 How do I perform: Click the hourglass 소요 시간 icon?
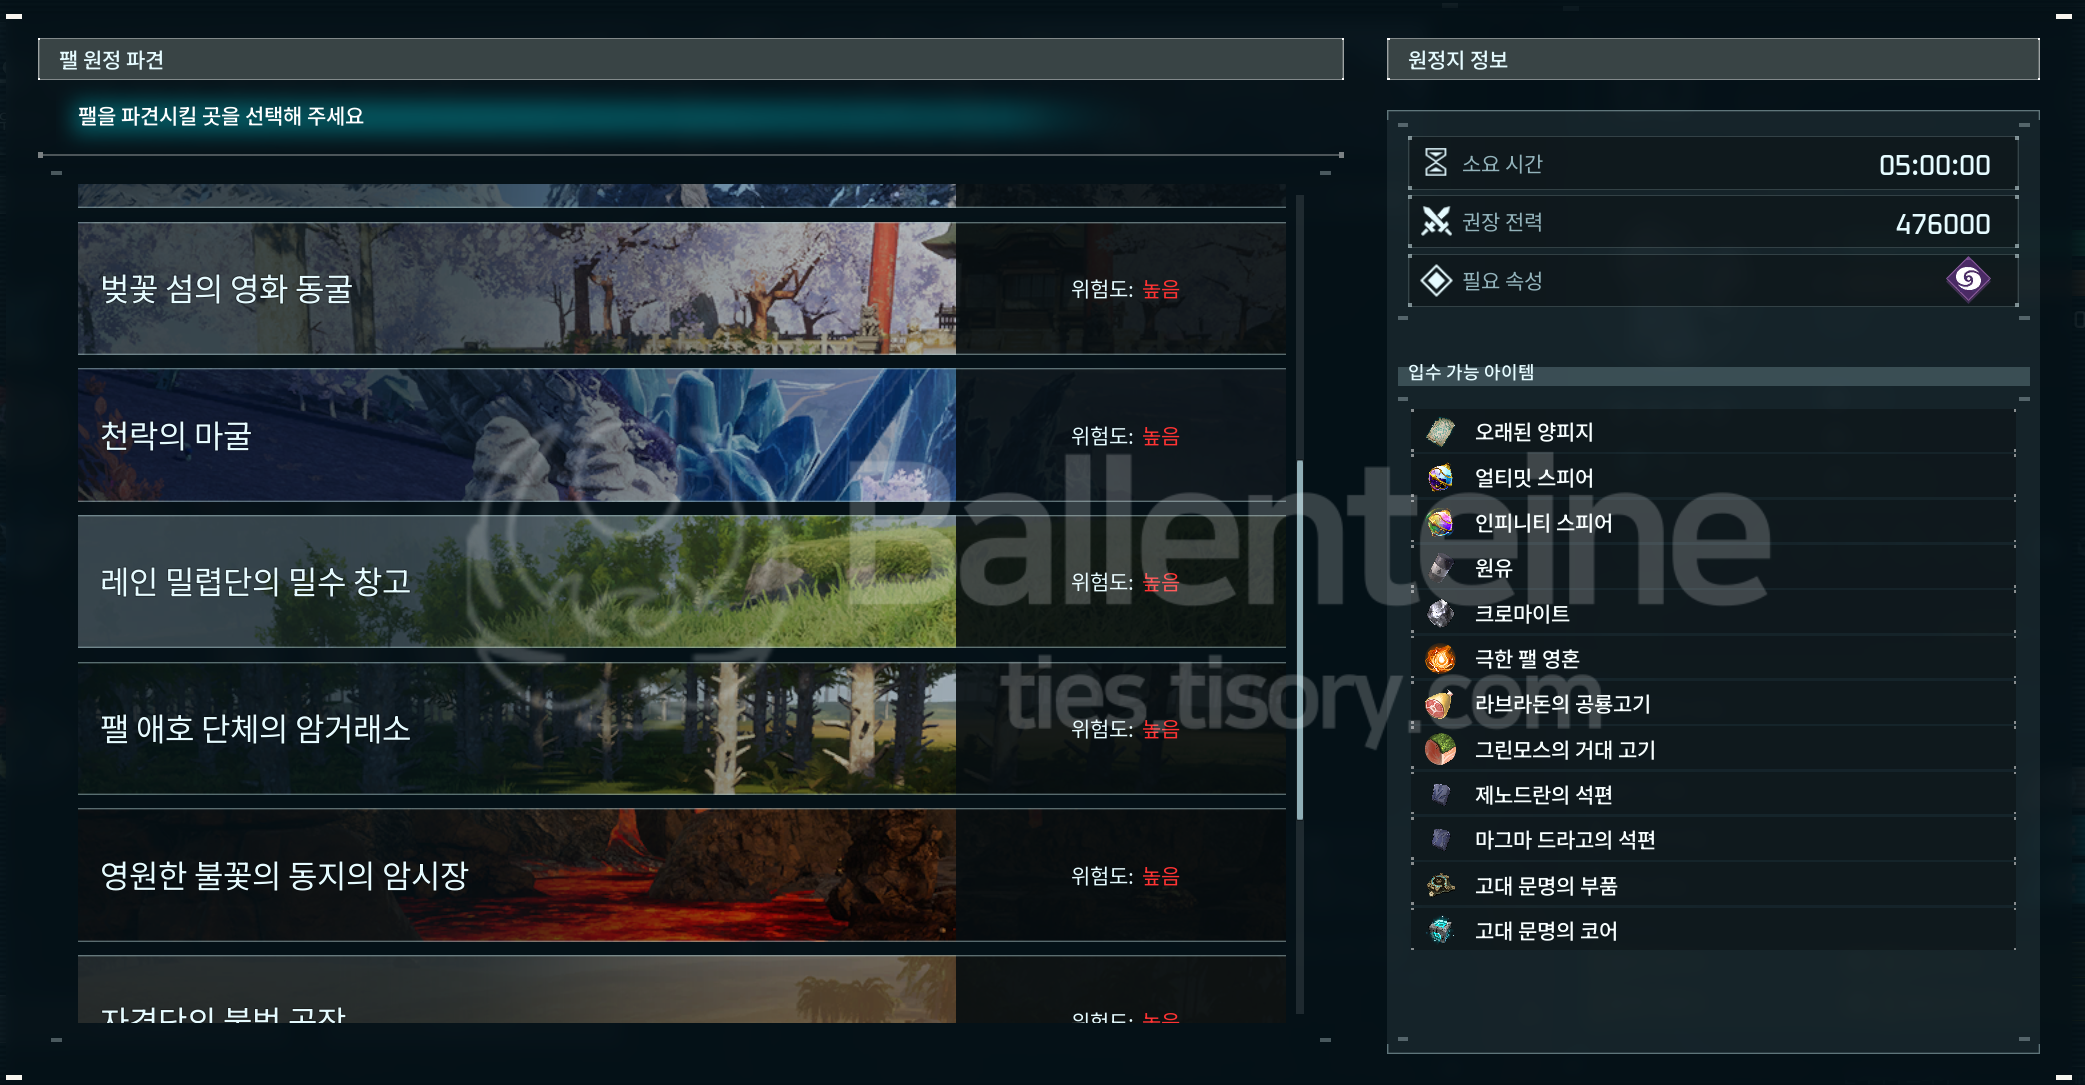click(1436, 163)
